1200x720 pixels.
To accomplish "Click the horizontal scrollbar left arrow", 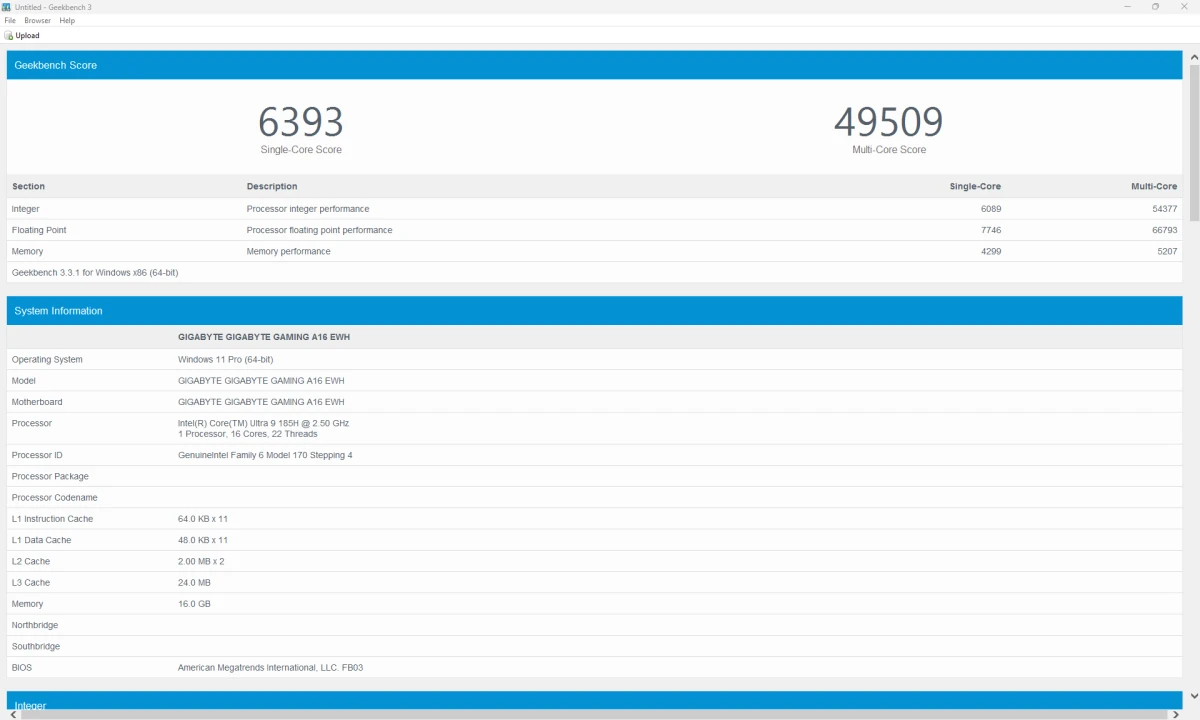I will (12, 714).
